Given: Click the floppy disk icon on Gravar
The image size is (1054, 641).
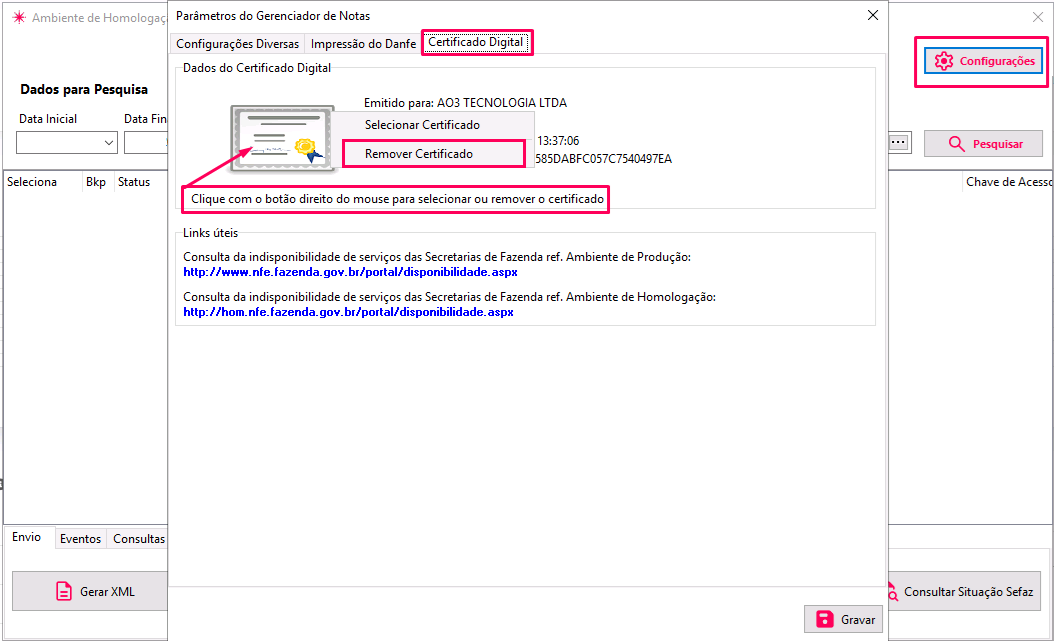Looking at the screenshot, I should tap(825, 619).
